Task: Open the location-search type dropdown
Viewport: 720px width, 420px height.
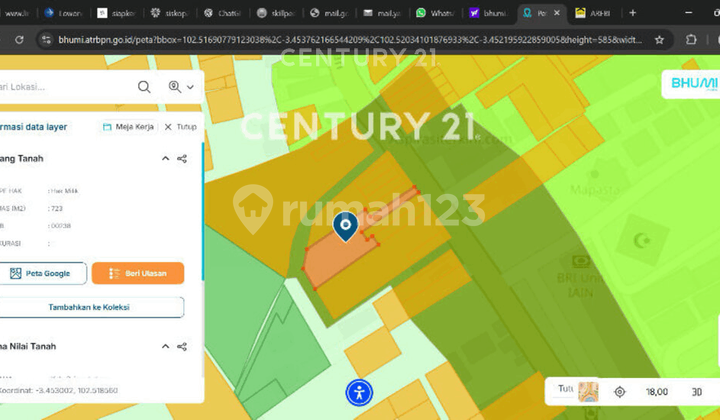Action: [181, 86]
